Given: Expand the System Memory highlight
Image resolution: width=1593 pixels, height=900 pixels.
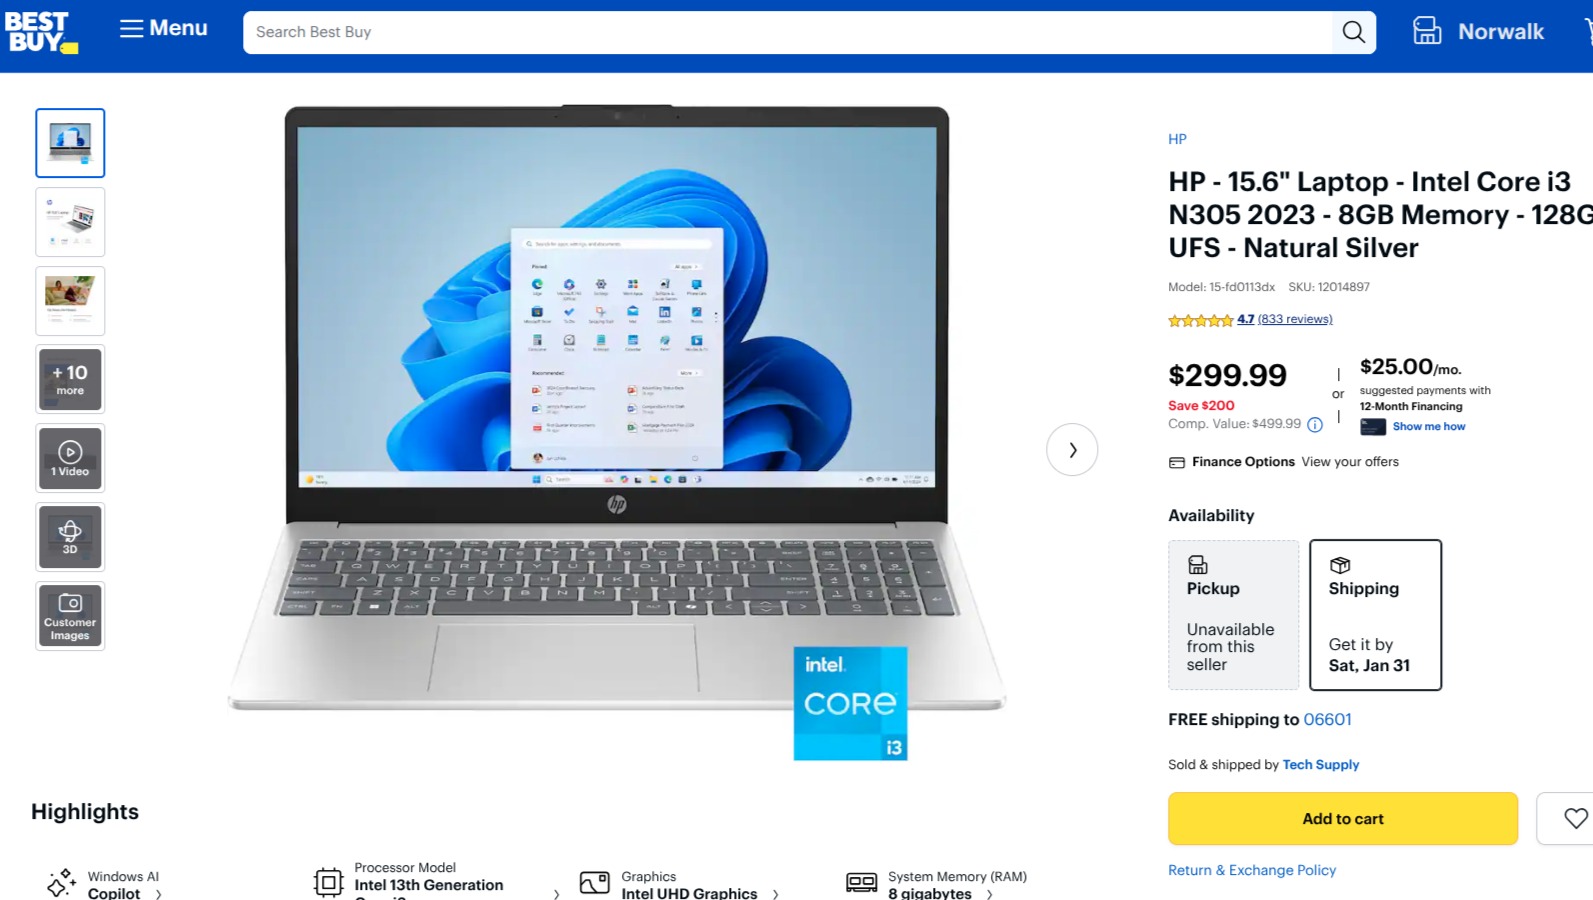Looking at the screenshot, I should coord(937,884).
